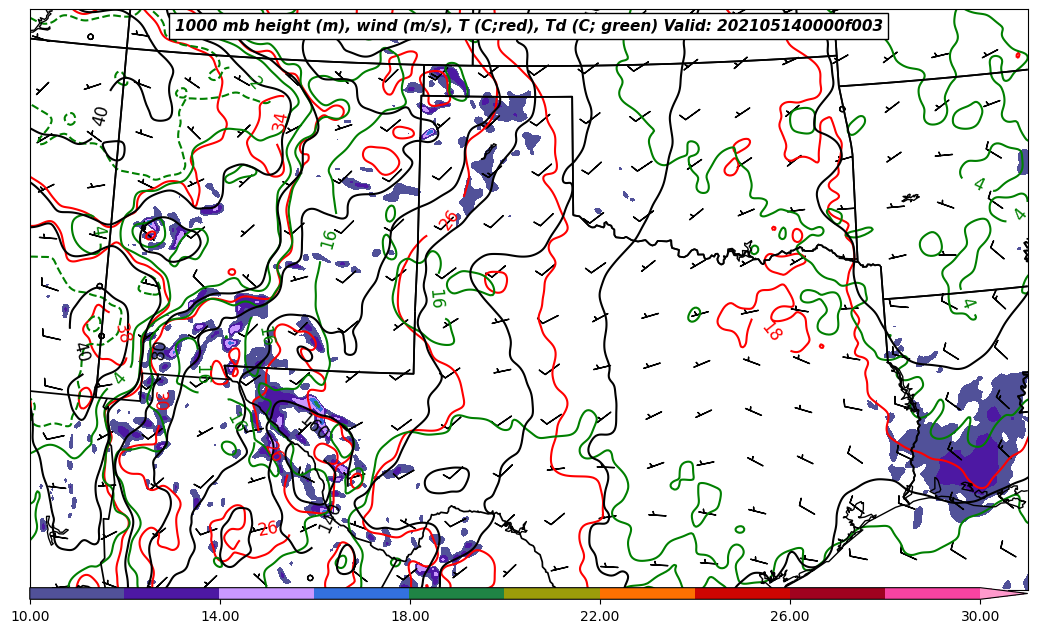This screenshot has width=1037, height=633.
Task: Click the red 18 temperature contour label
Action: [772, 332]
